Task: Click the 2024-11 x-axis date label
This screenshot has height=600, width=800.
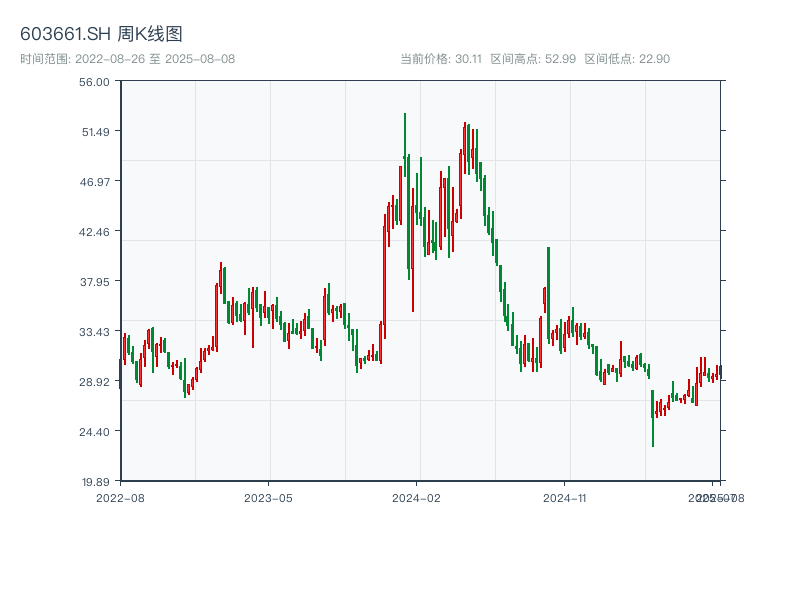Action: pos(565,497)
